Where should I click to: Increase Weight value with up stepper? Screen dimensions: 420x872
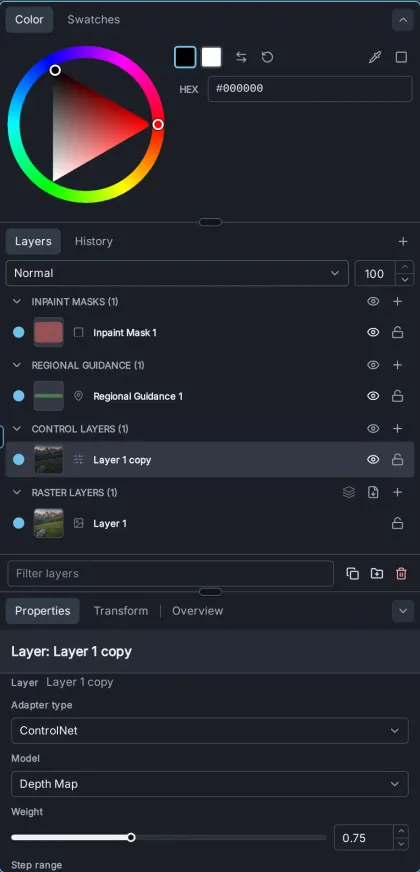pyautogui.click(x=401, y=831)
